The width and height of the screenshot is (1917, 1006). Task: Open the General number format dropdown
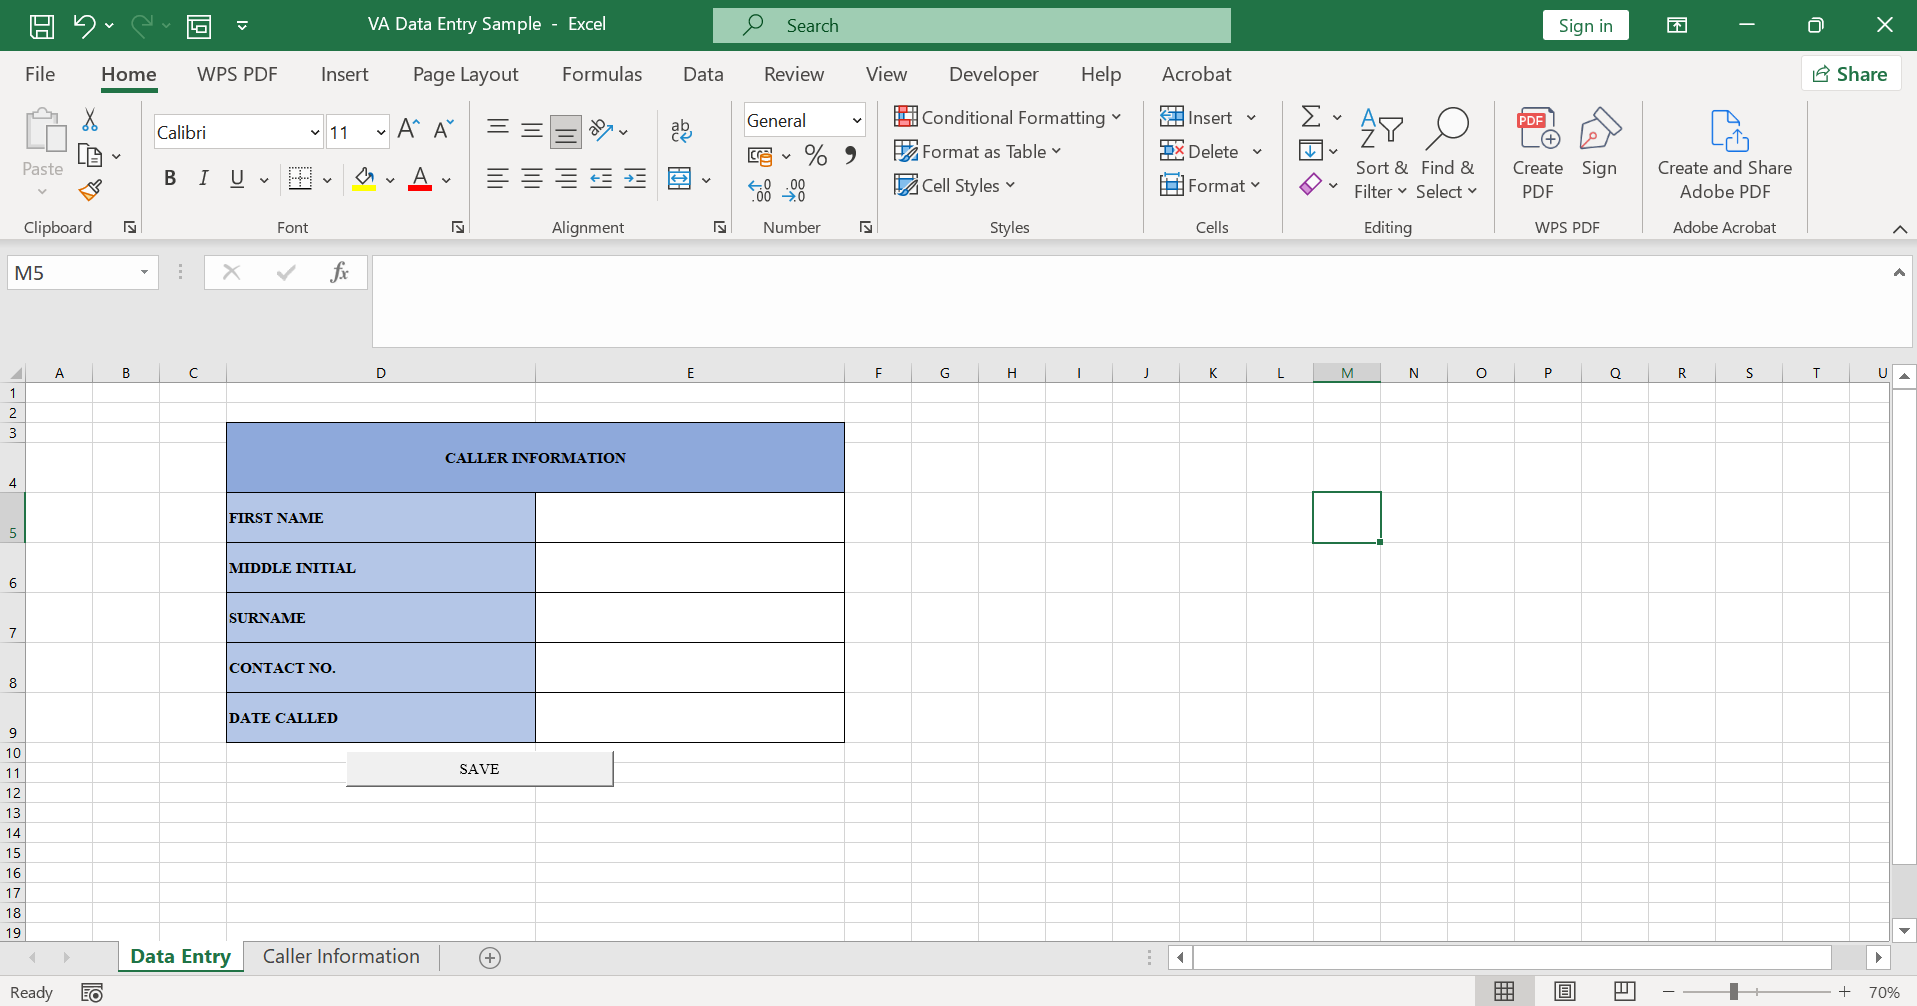[857, 121]
